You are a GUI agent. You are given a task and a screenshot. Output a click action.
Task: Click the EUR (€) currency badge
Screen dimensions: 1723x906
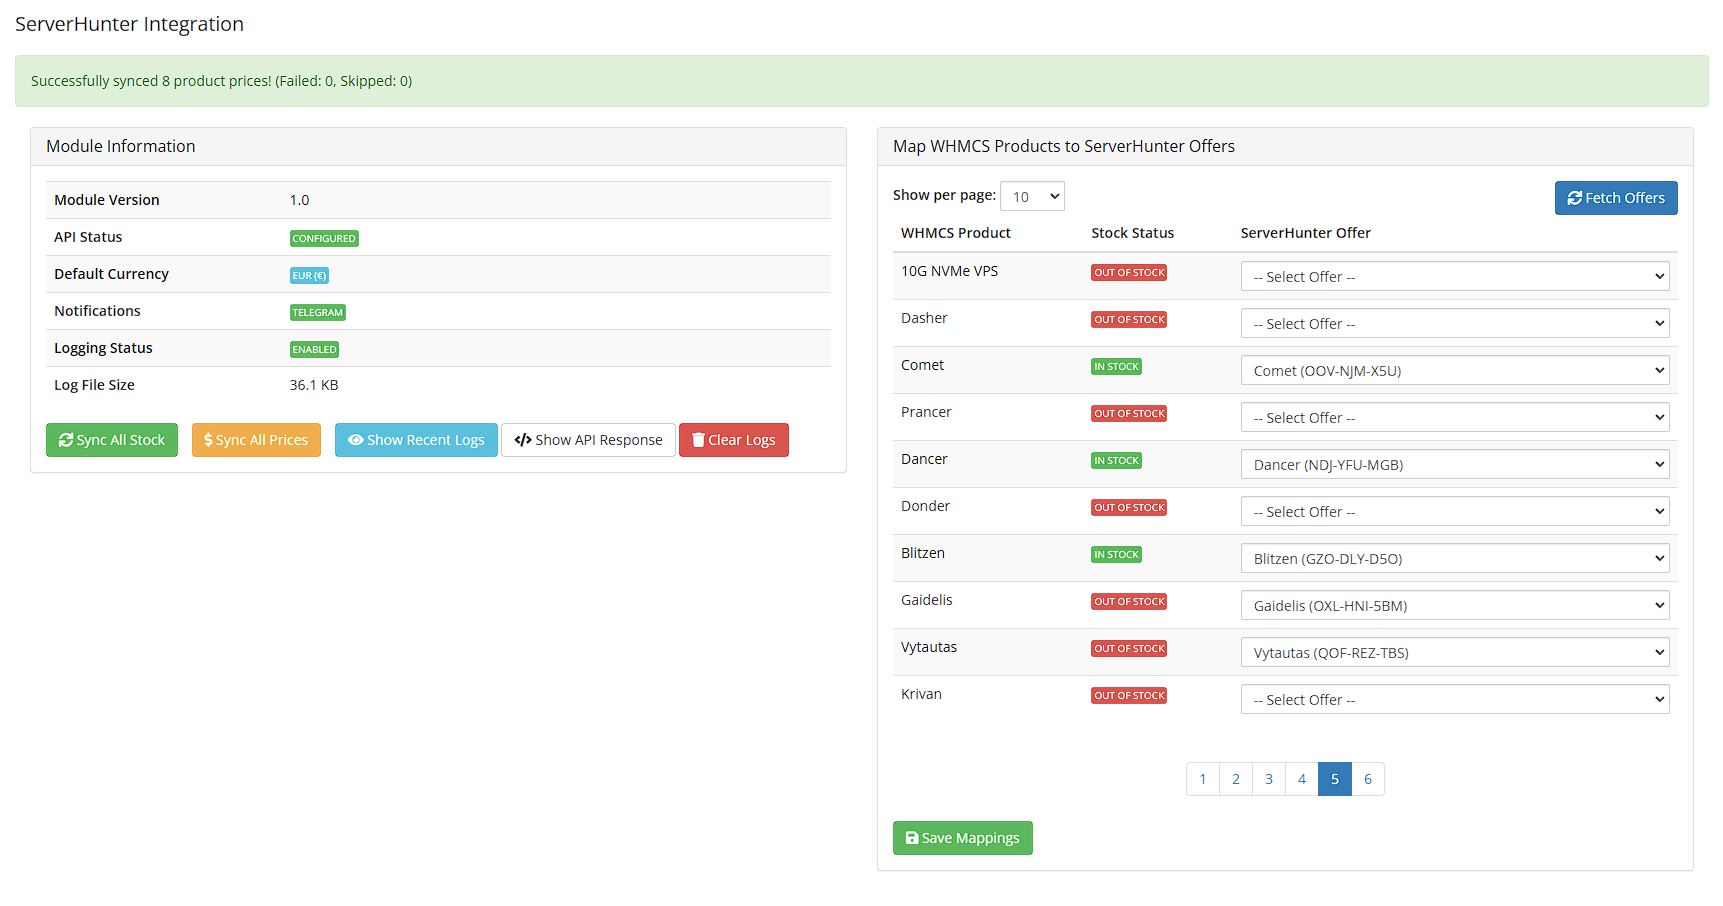(309, 275)
